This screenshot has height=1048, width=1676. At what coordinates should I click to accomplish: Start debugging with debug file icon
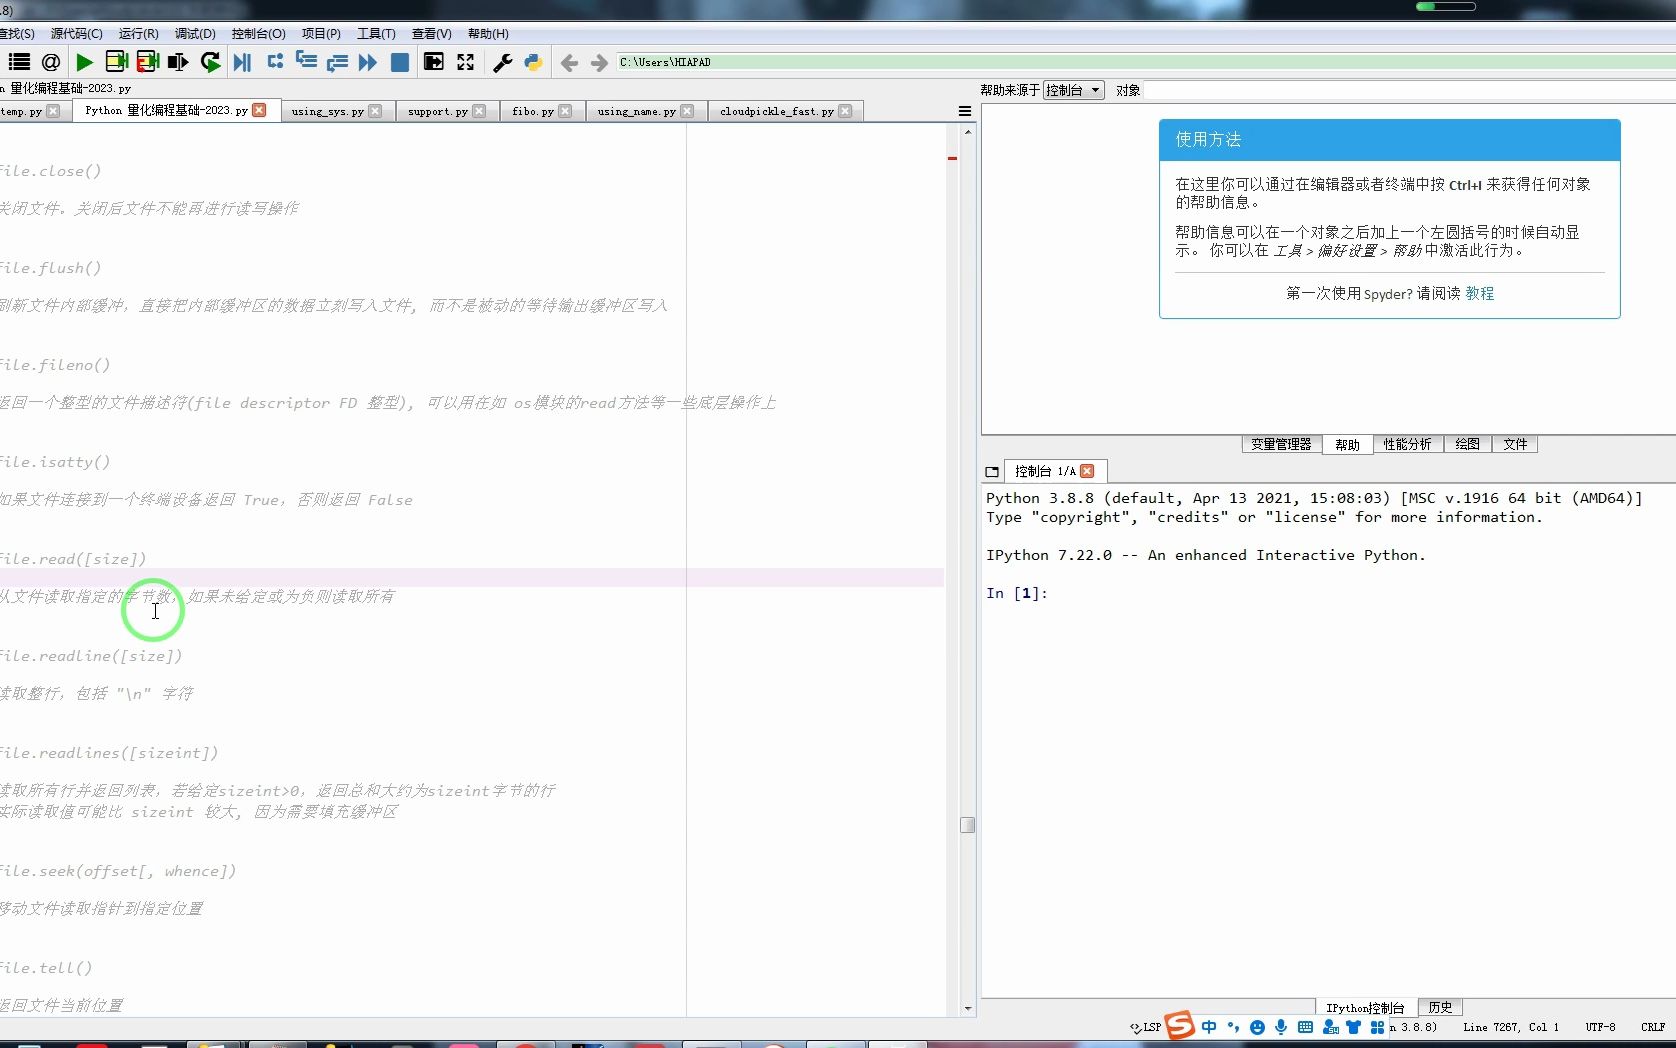coord(242,62)
